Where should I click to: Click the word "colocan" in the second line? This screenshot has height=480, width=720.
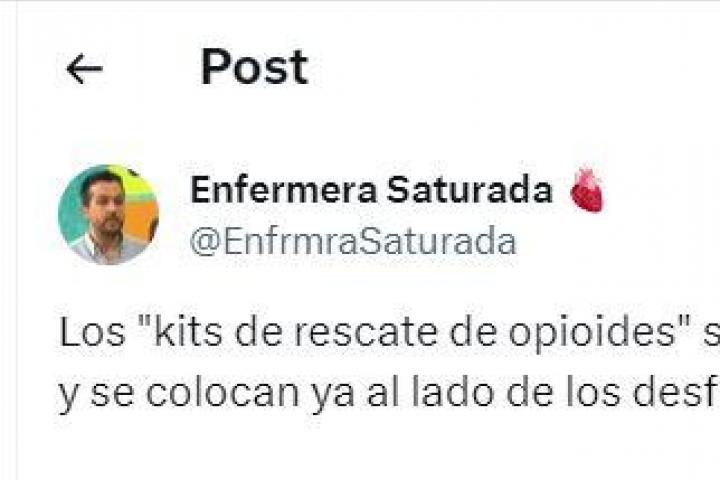pyautogui.click(x=222, y=394)
